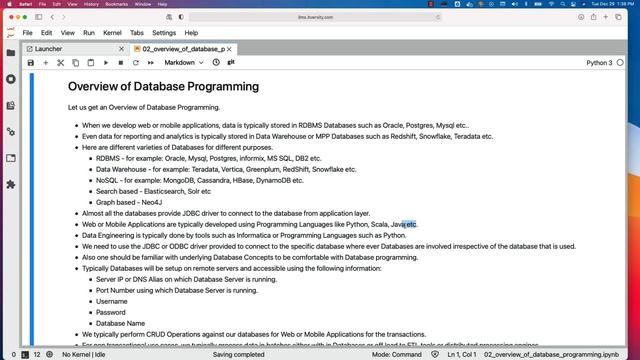
Task: Open the File menu in JupyterLab
Action: pyautogui.click(x=27, y=33)
